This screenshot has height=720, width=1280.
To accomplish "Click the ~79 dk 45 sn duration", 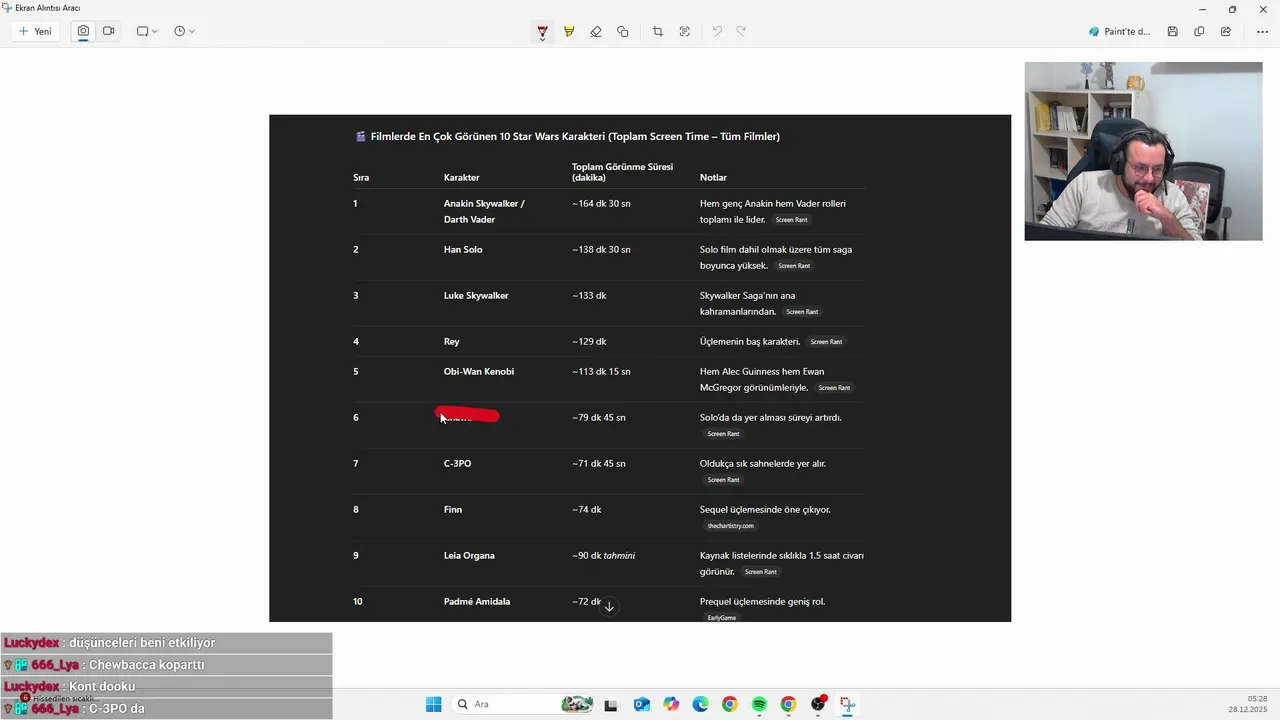I will pyautogui.click(x=599, y=417).
